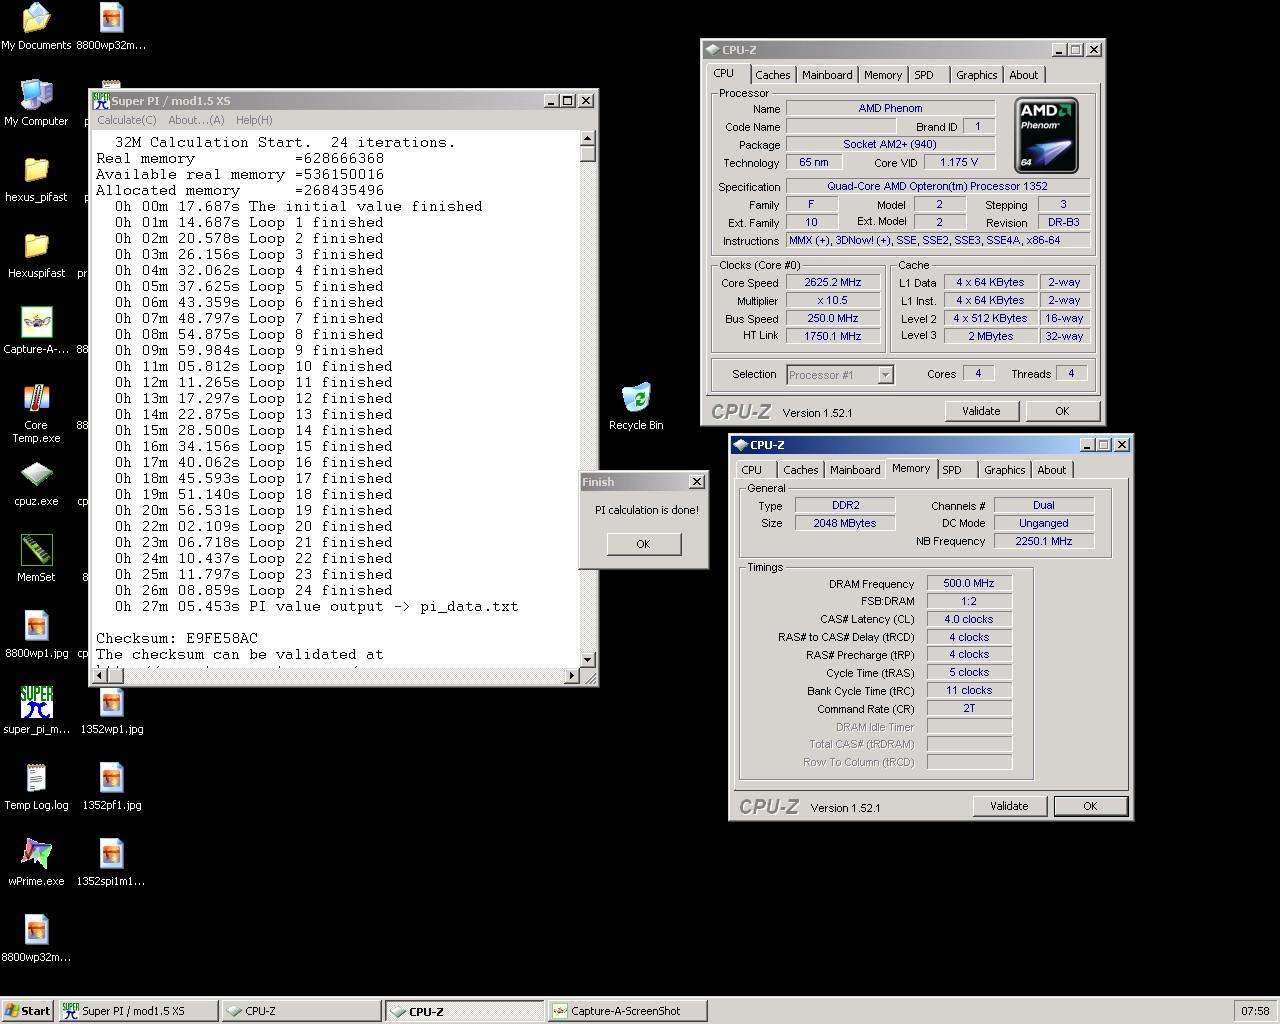Open About tab in CPU-Z Memory window
This screenshot has height=1024, width=1280.
[1052, 470]
